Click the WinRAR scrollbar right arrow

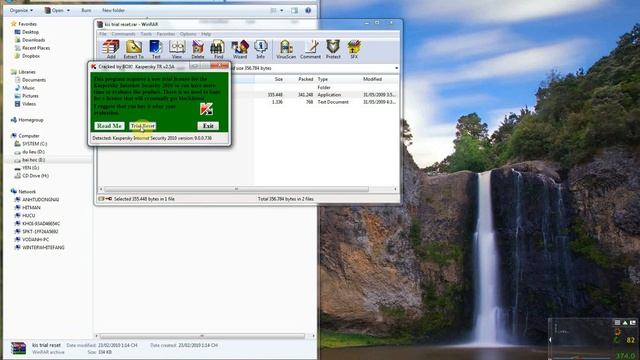click(395, 189)
